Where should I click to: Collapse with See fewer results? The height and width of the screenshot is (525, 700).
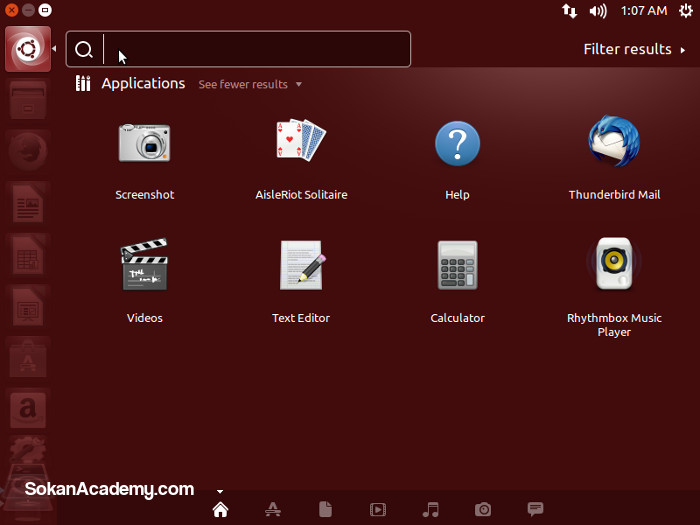[x=250, y=84]
